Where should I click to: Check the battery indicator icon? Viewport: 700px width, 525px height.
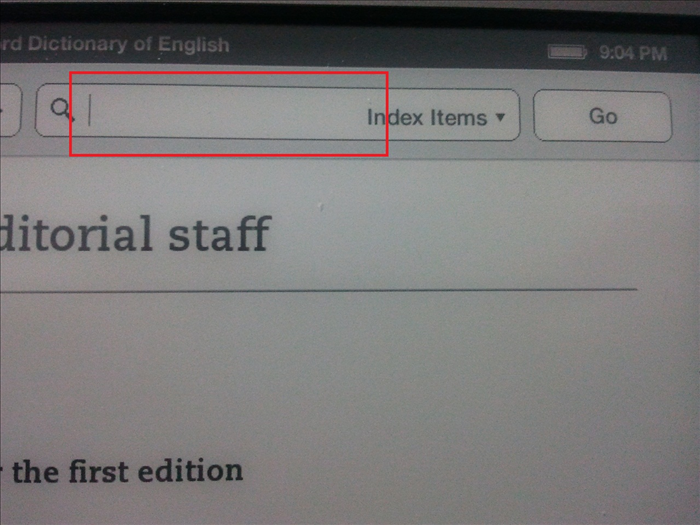click(x=567, y=52)
